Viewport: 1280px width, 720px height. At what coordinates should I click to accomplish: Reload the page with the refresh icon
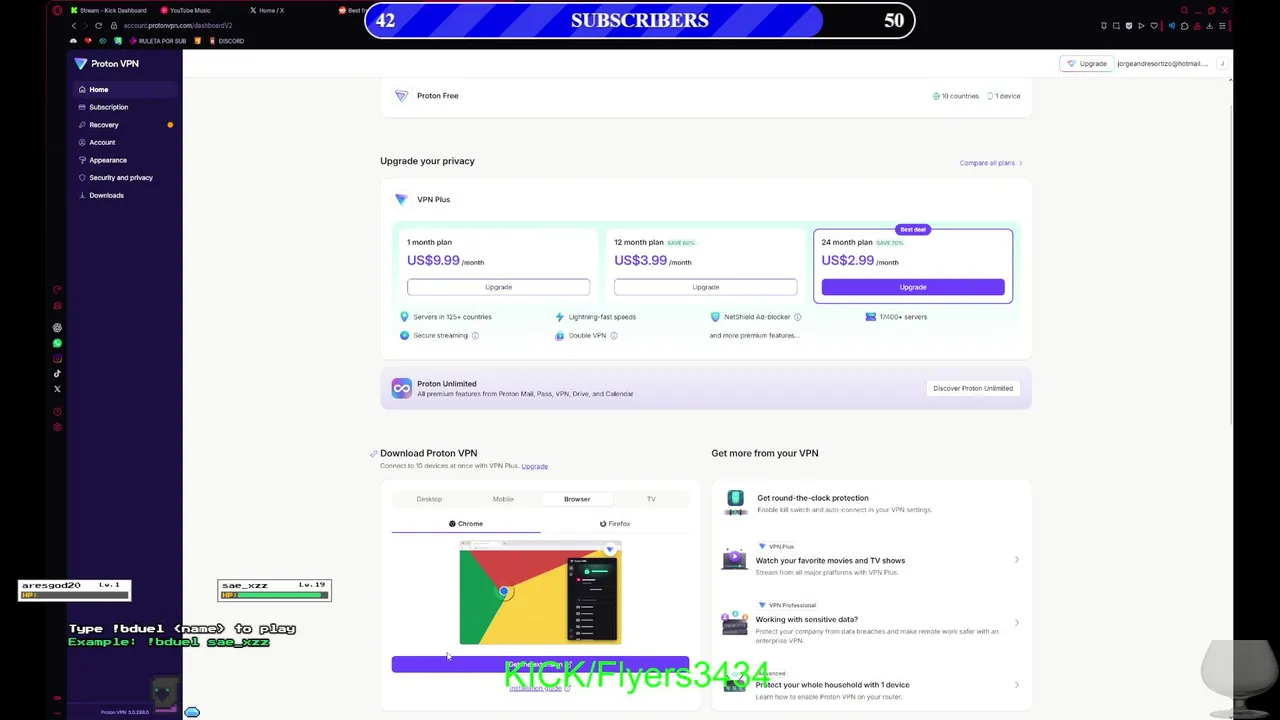(x=98, y=25)
